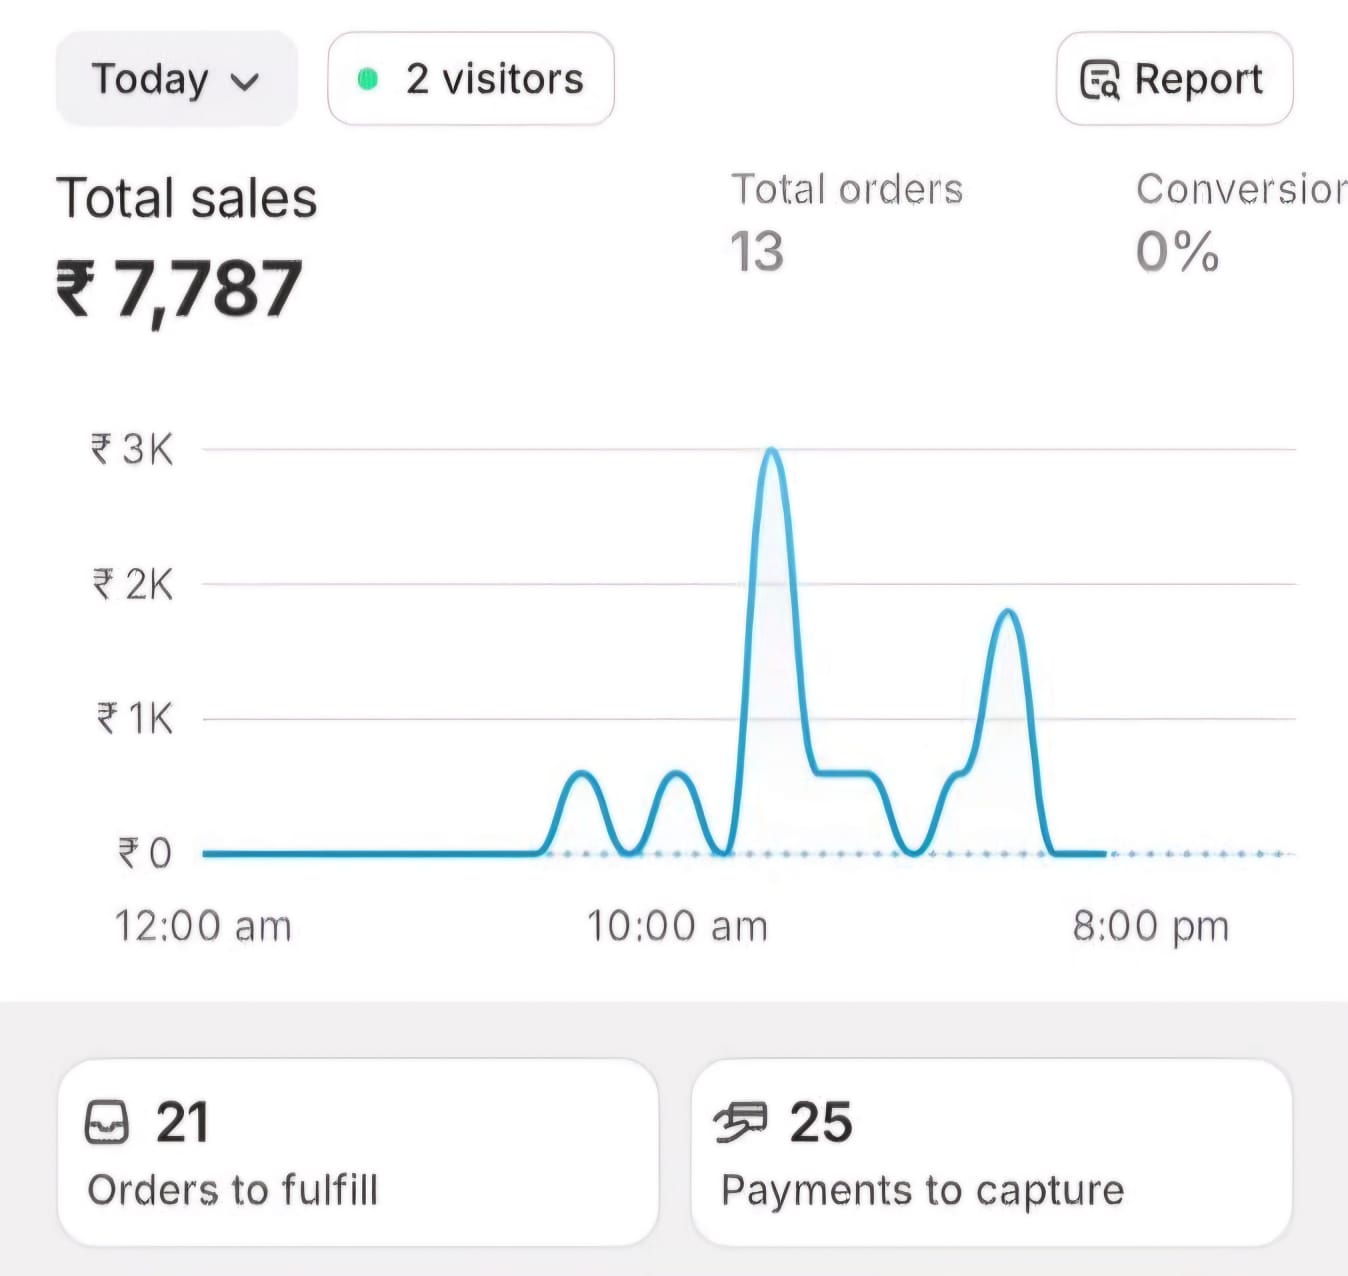Click the inbox tray orders icon

[107, 1122]
